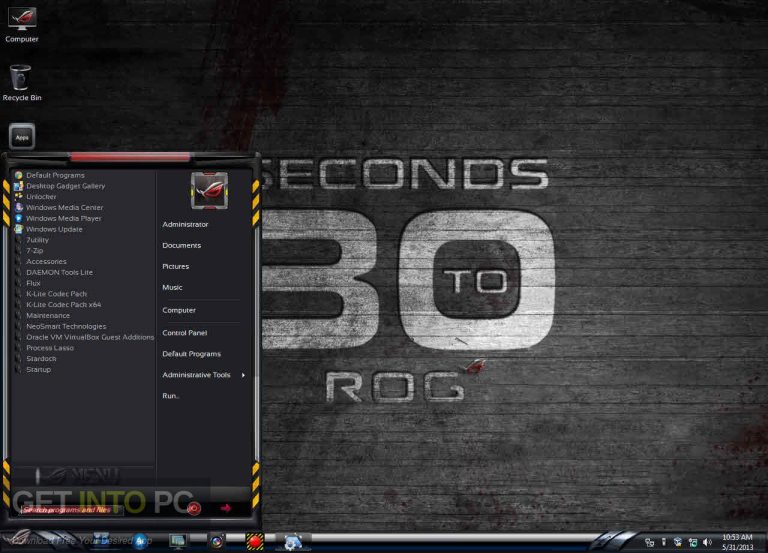This screenshot has height=553, width=768.
Task: Open the network tray icon
Action: click(649, 542)
